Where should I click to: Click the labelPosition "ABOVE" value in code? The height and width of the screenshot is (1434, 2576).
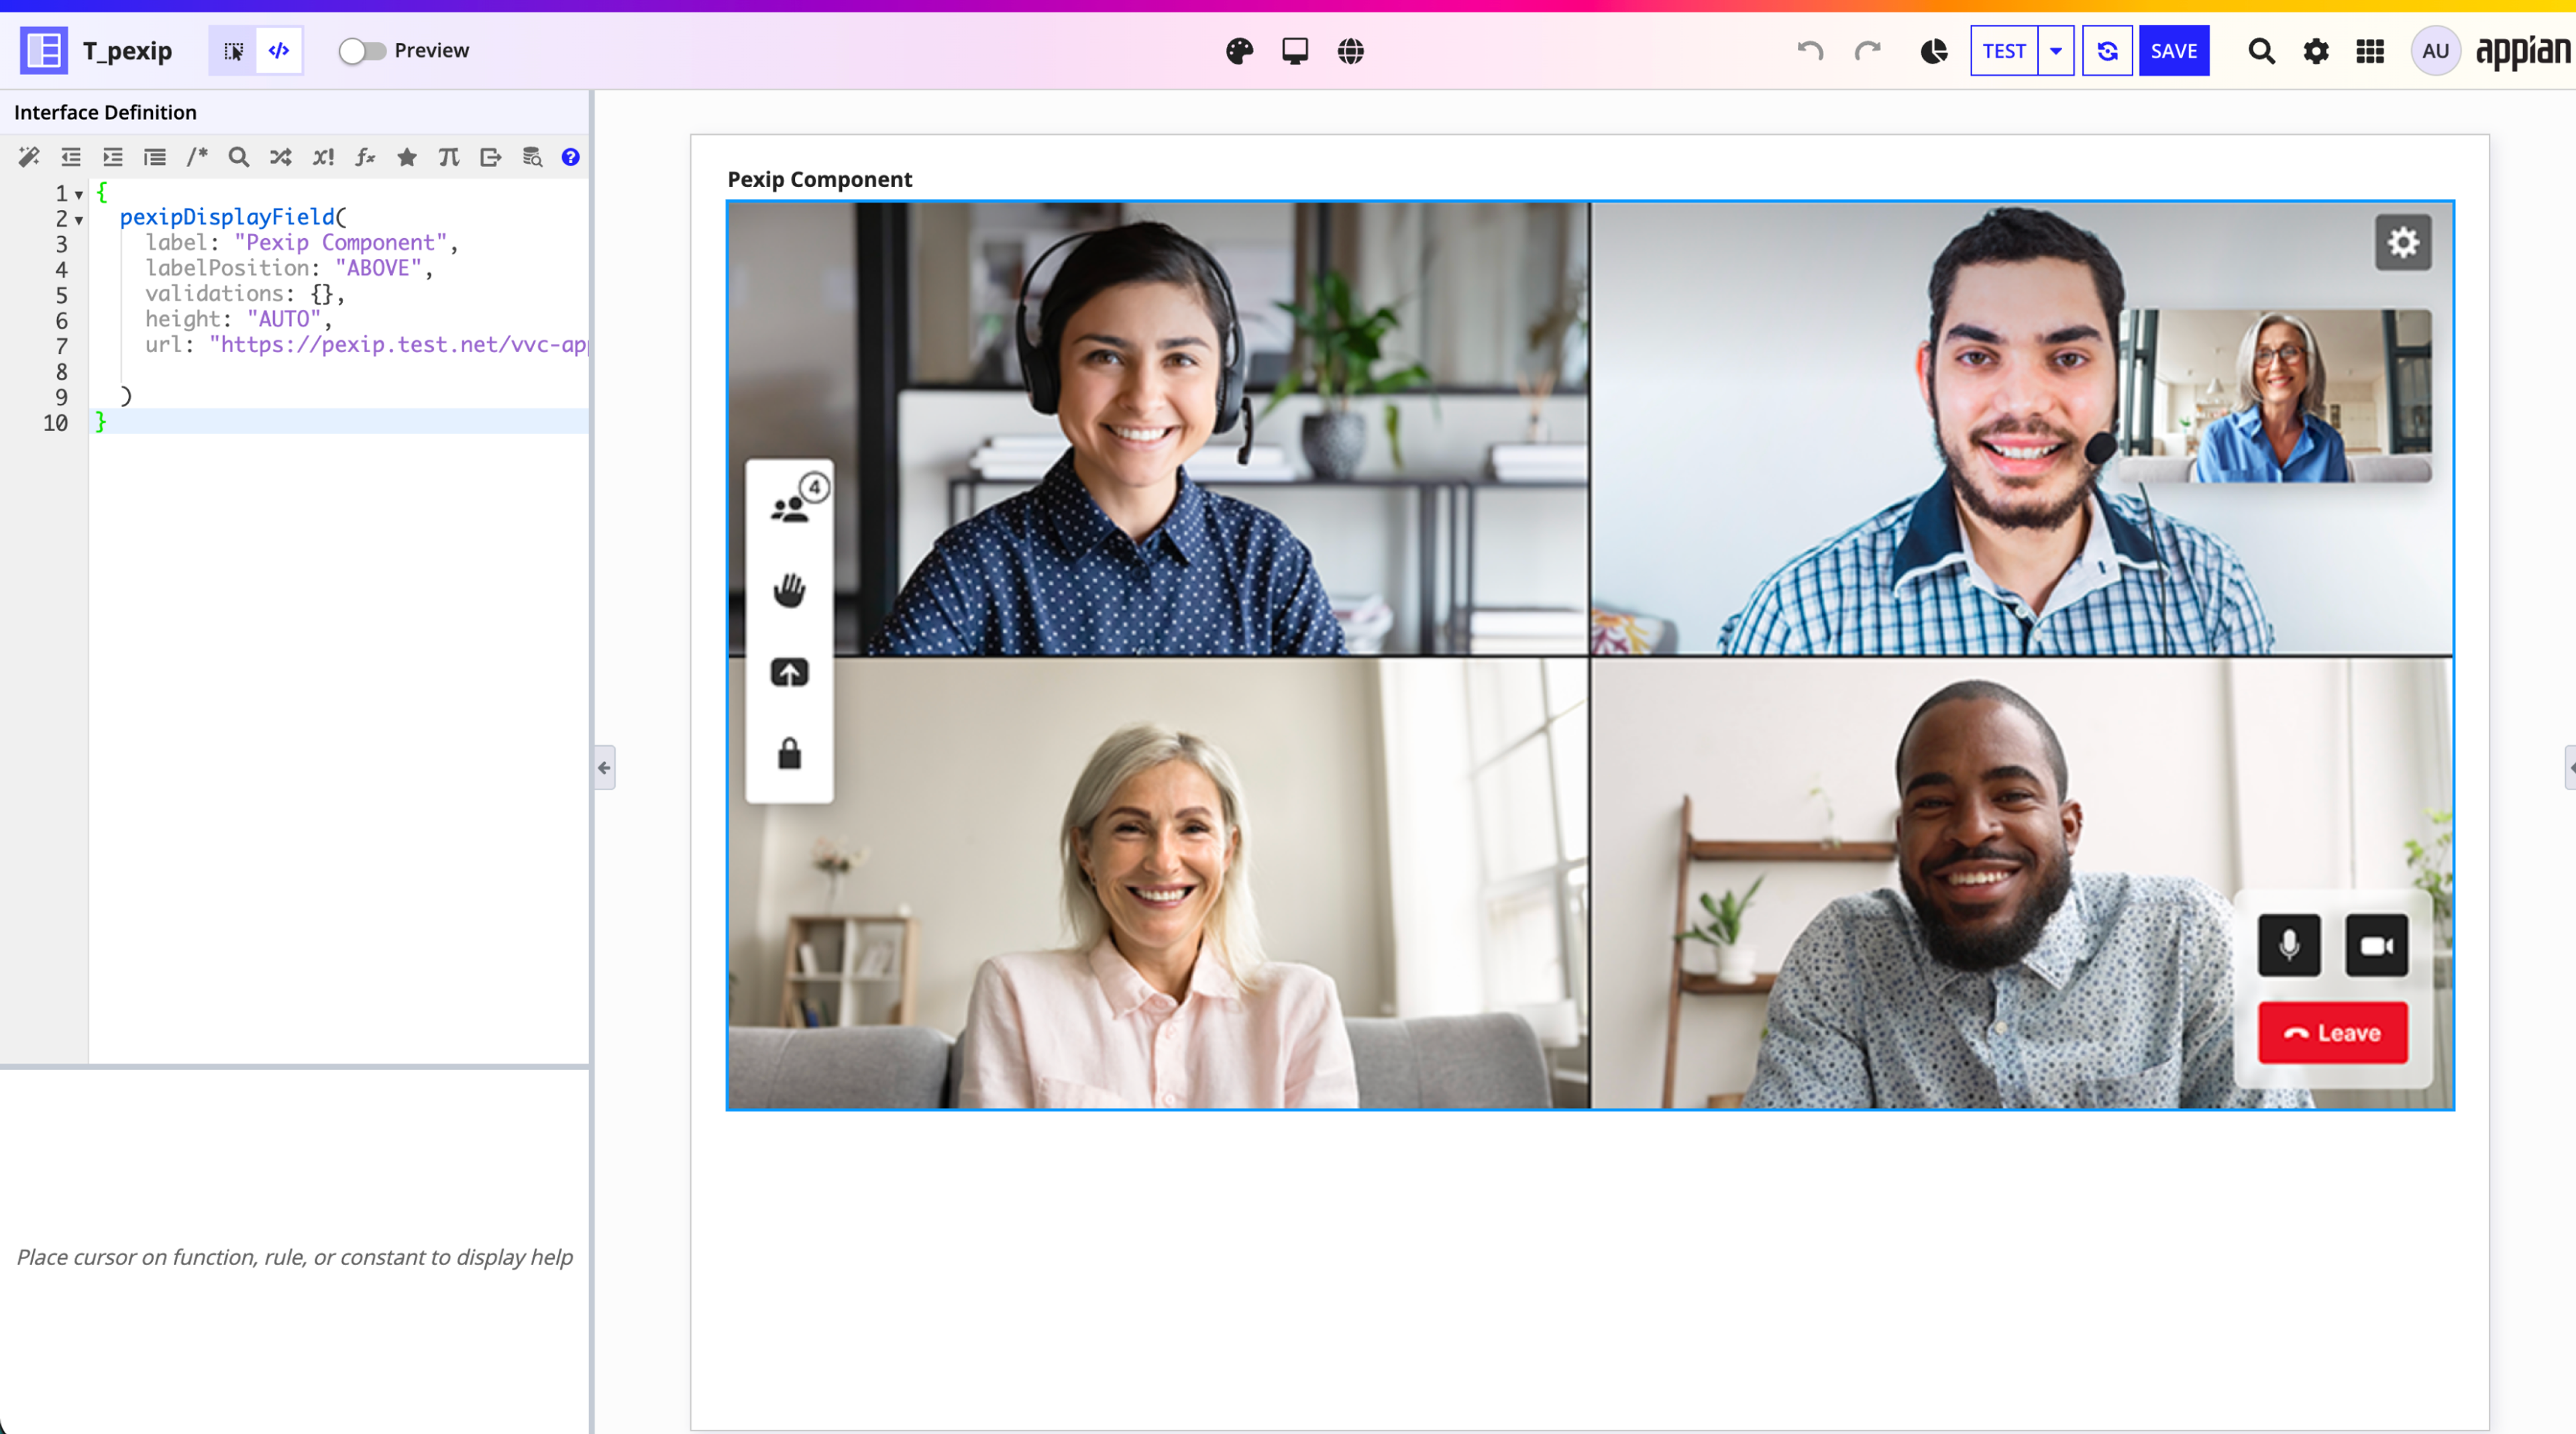coord(378,268)
